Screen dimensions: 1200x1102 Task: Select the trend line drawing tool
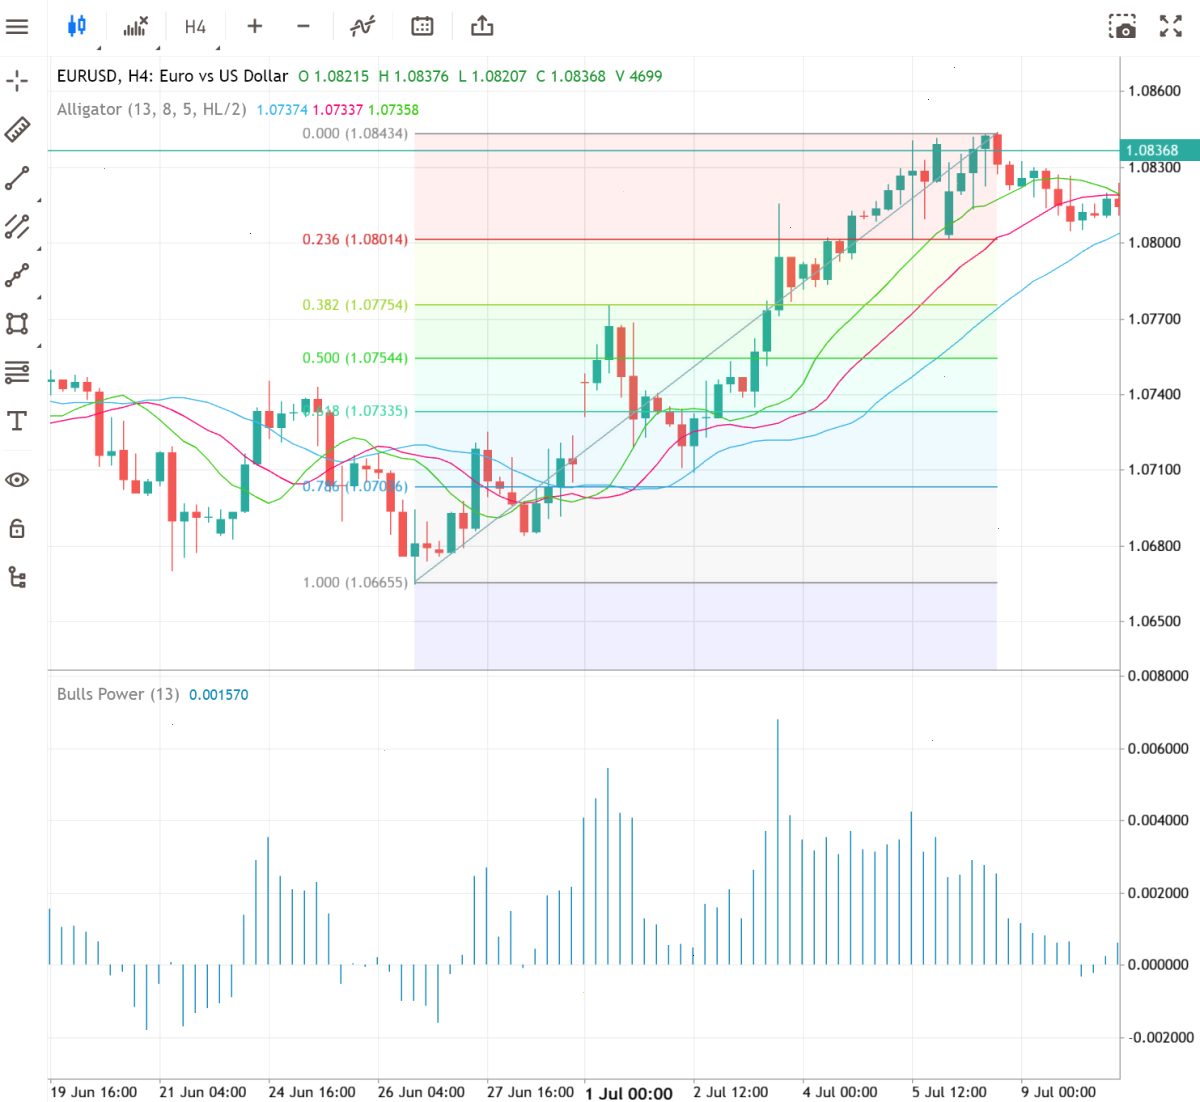[x=17, y=178]
